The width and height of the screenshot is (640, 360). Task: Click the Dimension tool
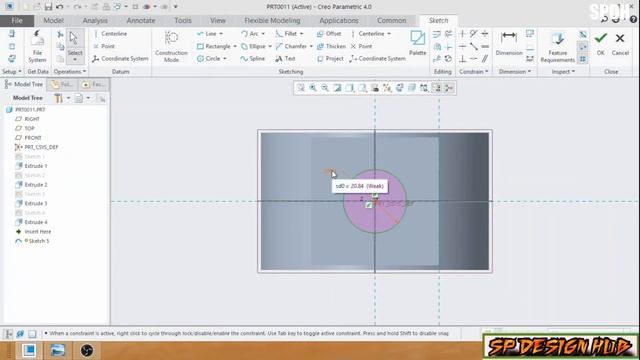coord(509,43)
